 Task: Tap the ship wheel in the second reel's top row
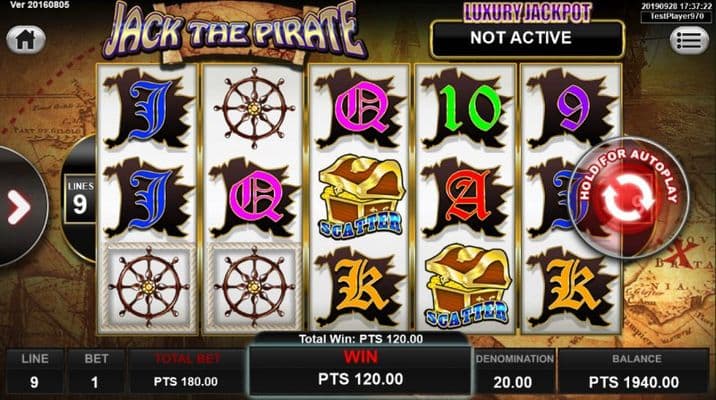point(254,108)
